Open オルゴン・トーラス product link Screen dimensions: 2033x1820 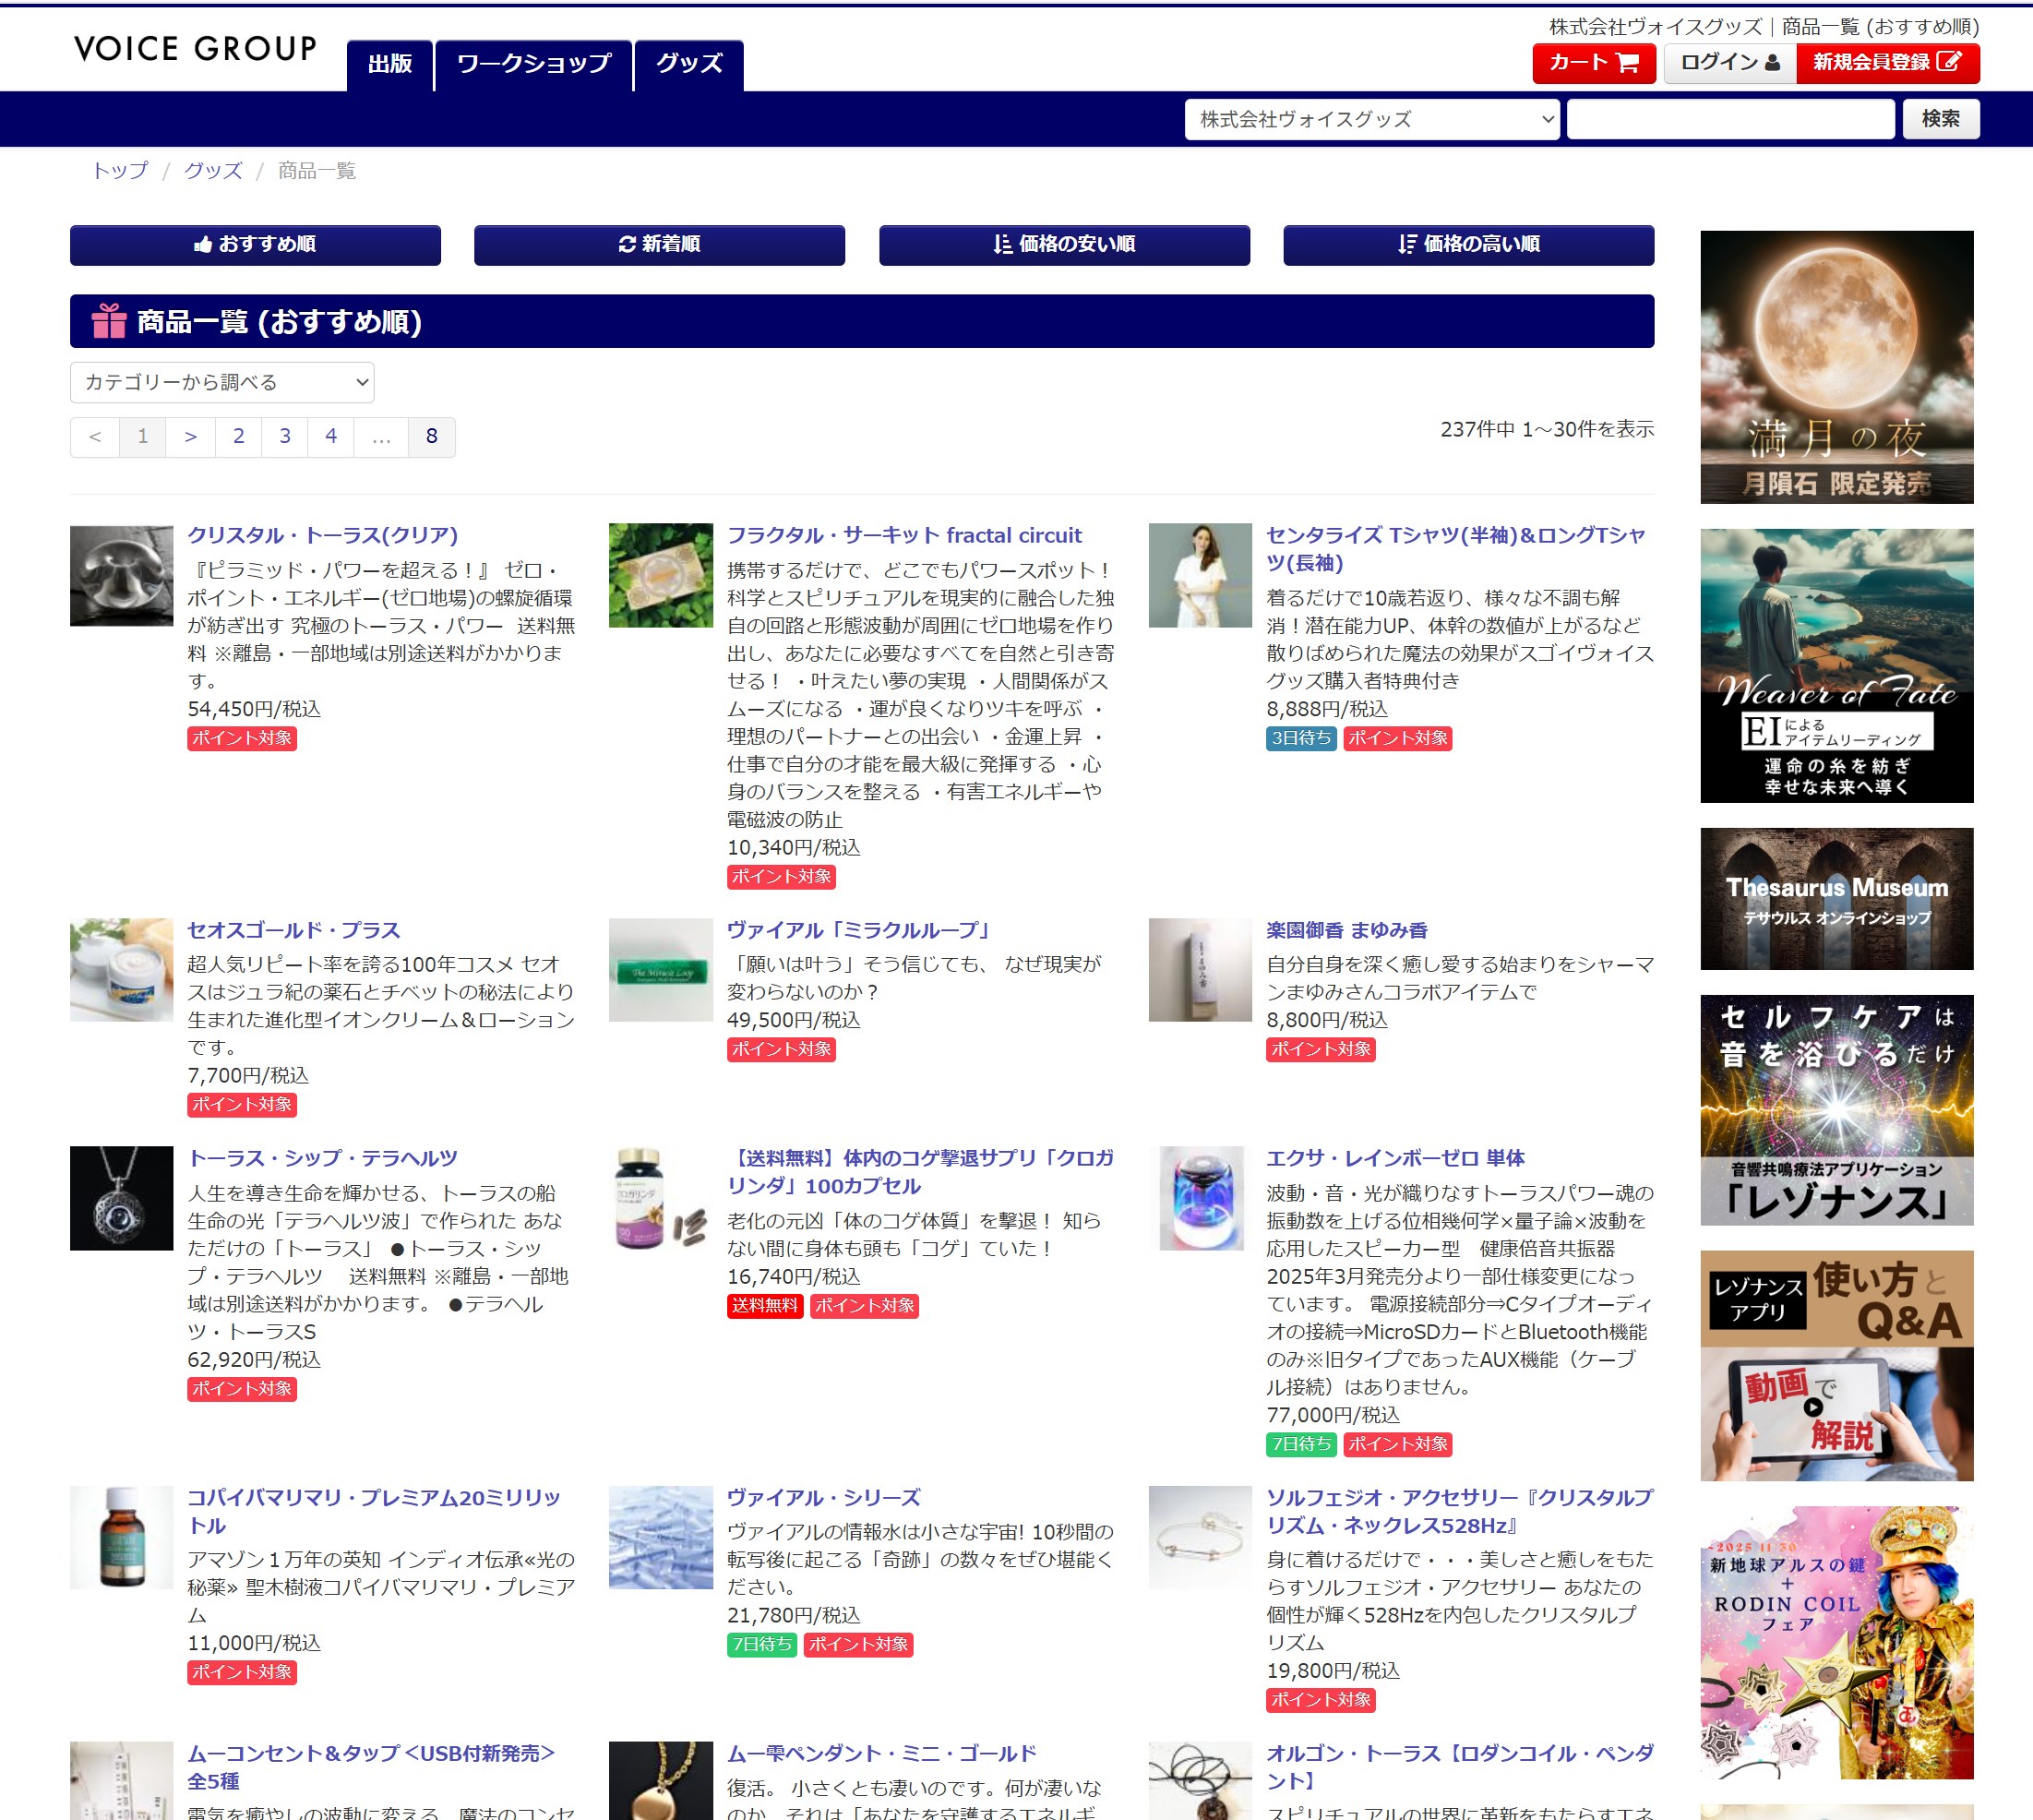tap(1459, 1767)
